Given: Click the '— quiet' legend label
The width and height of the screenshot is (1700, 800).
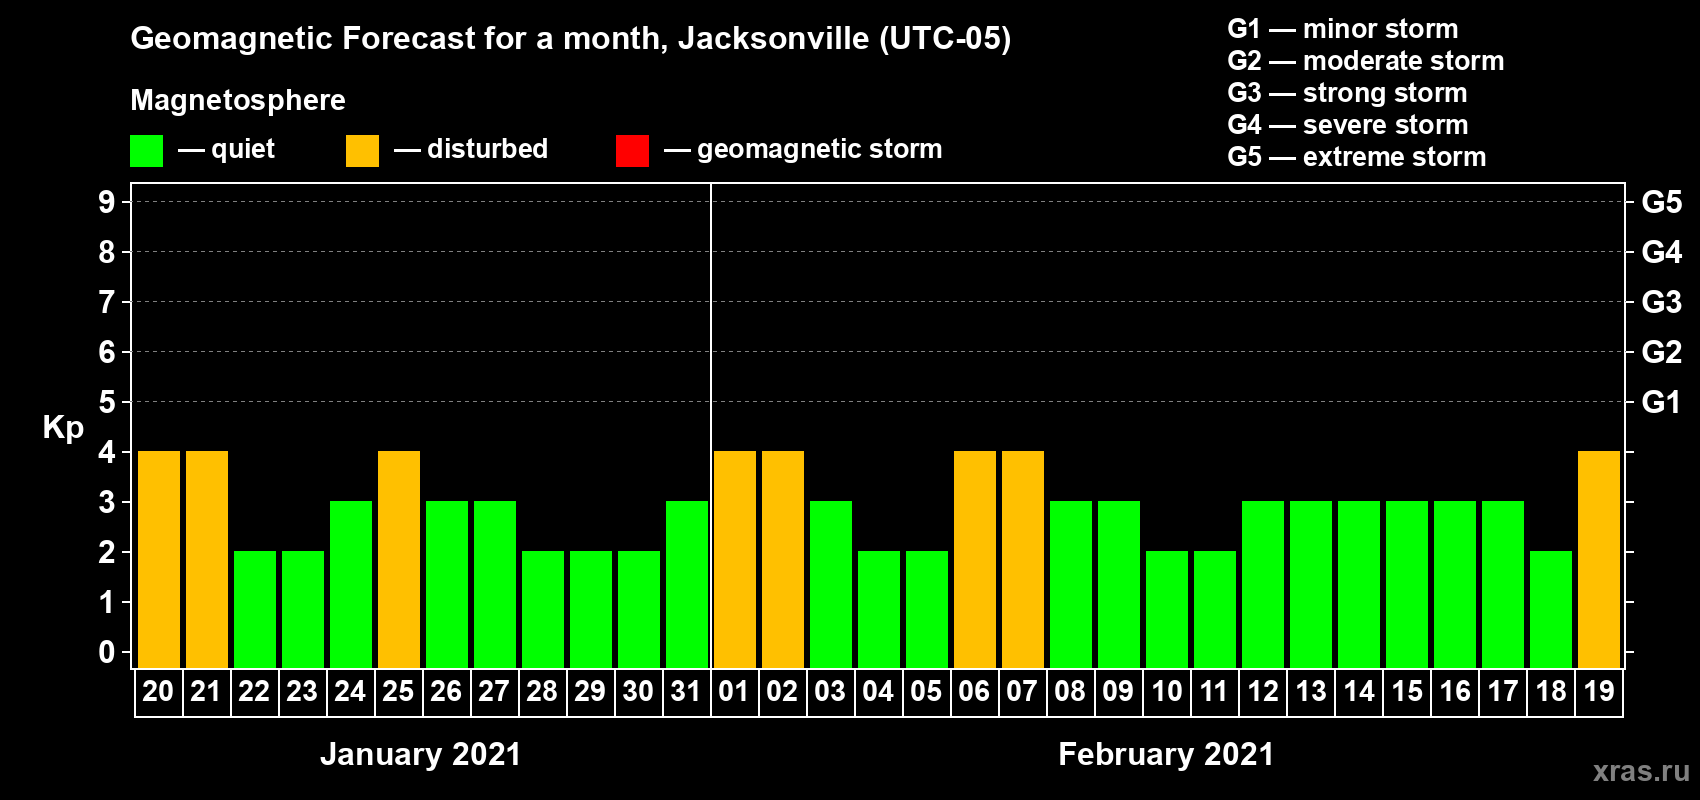Looking at the screenshot, I should 227,149.
